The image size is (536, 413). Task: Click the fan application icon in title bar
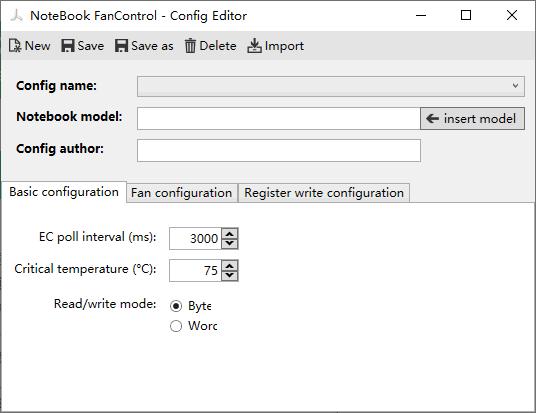tap(16, 15)
